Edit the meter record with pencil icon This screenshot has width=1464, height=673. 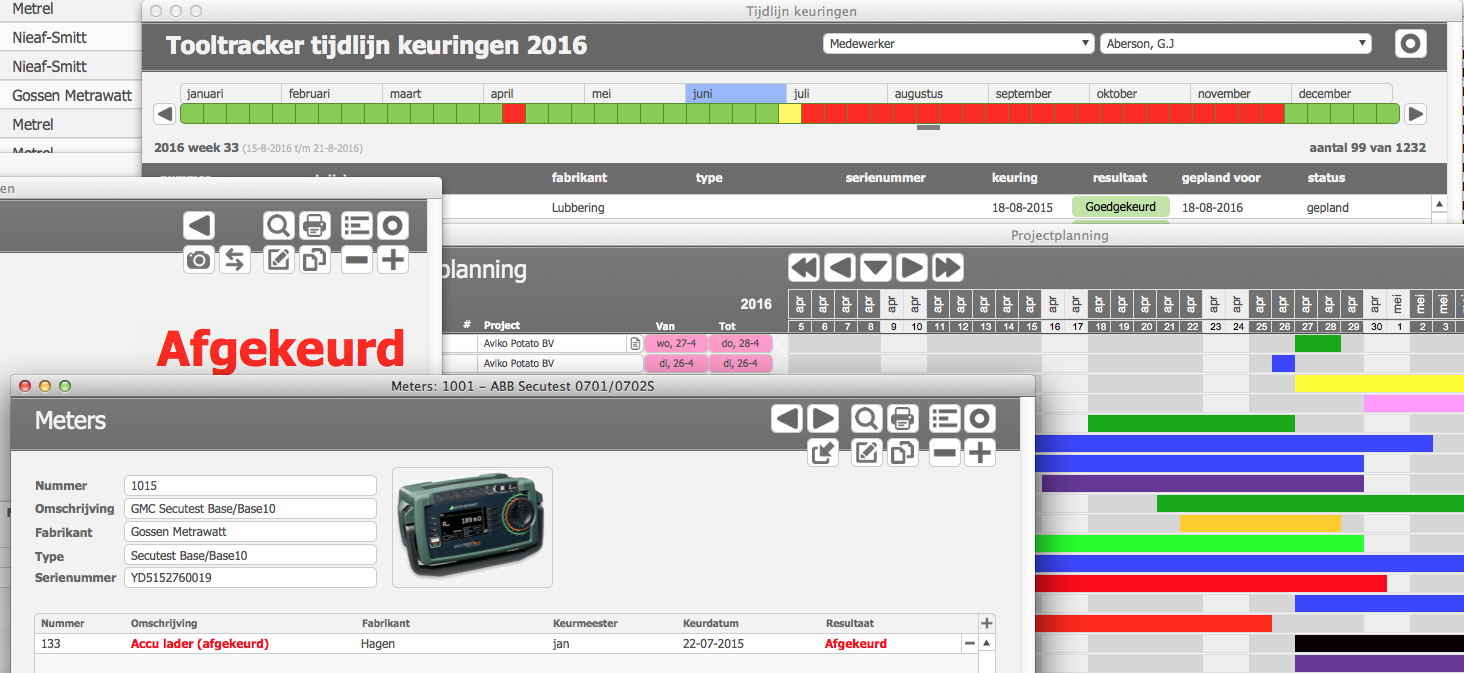point(866,453)
